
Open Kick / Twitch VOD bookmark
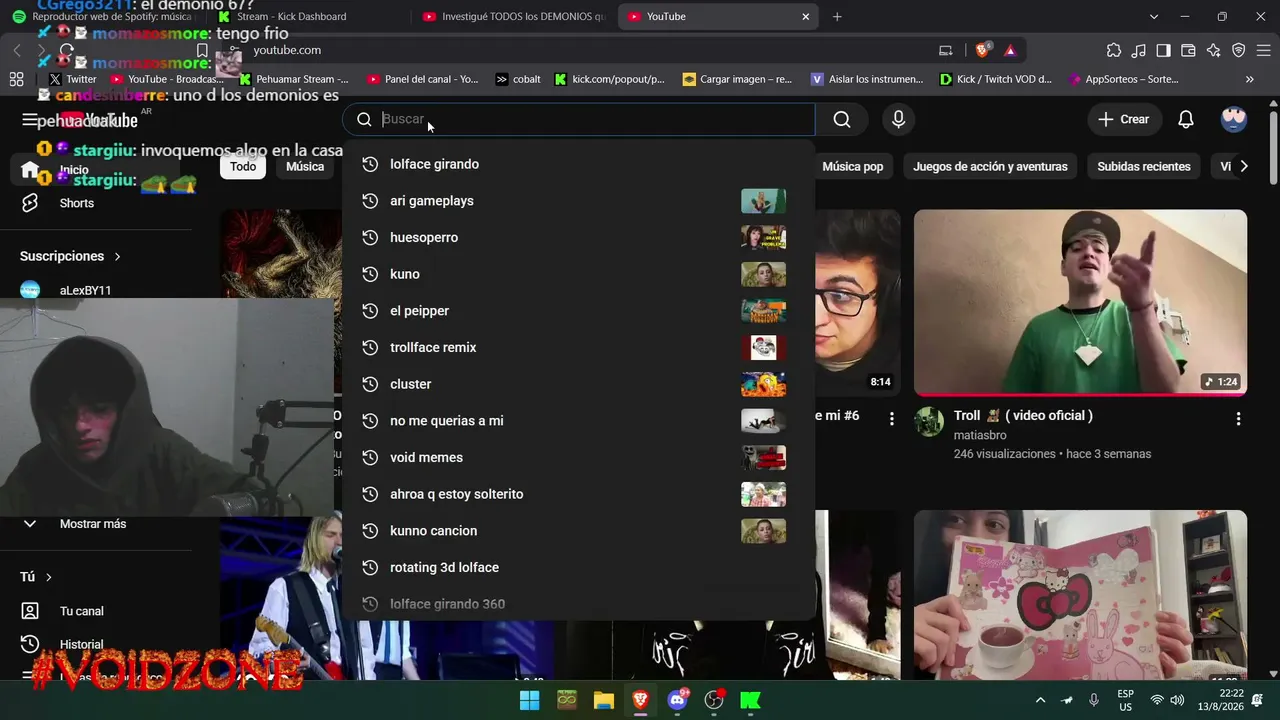[996, 79]
